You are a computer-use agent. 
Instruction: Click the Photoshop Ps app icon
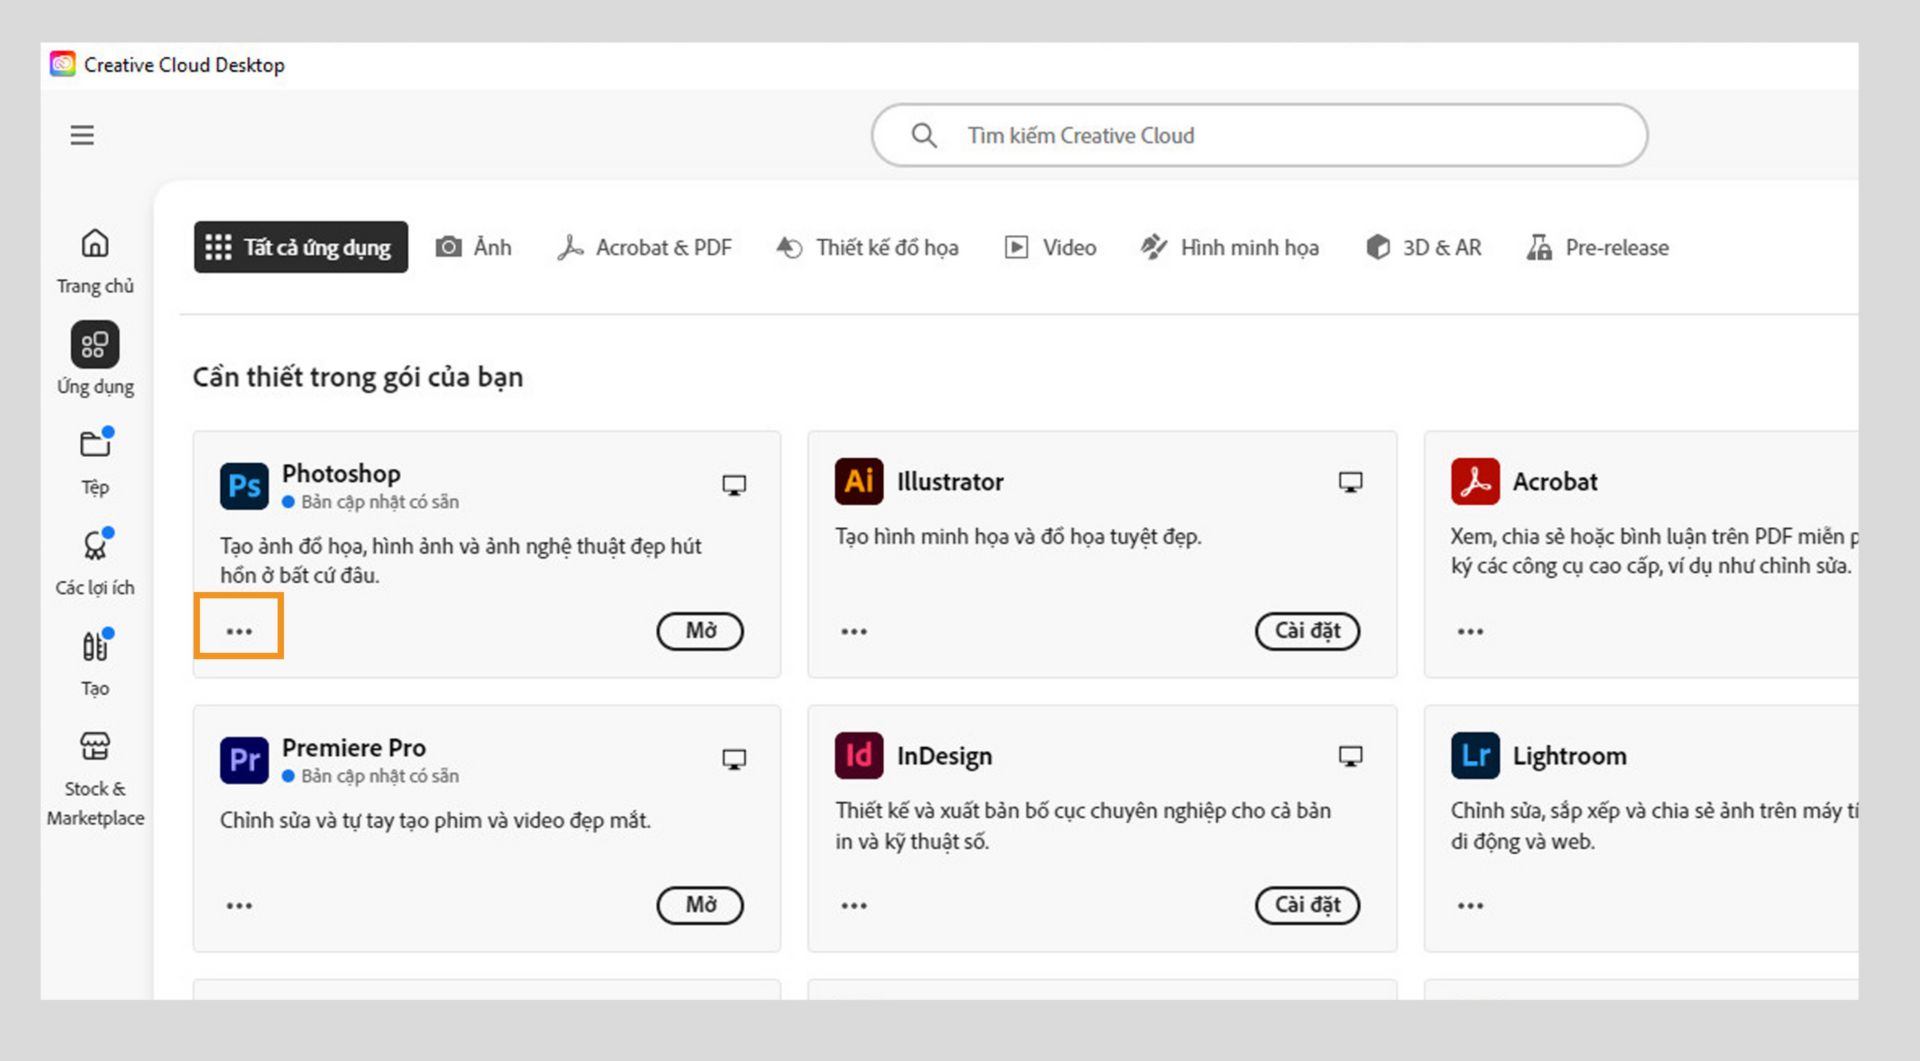pos(244,486)
